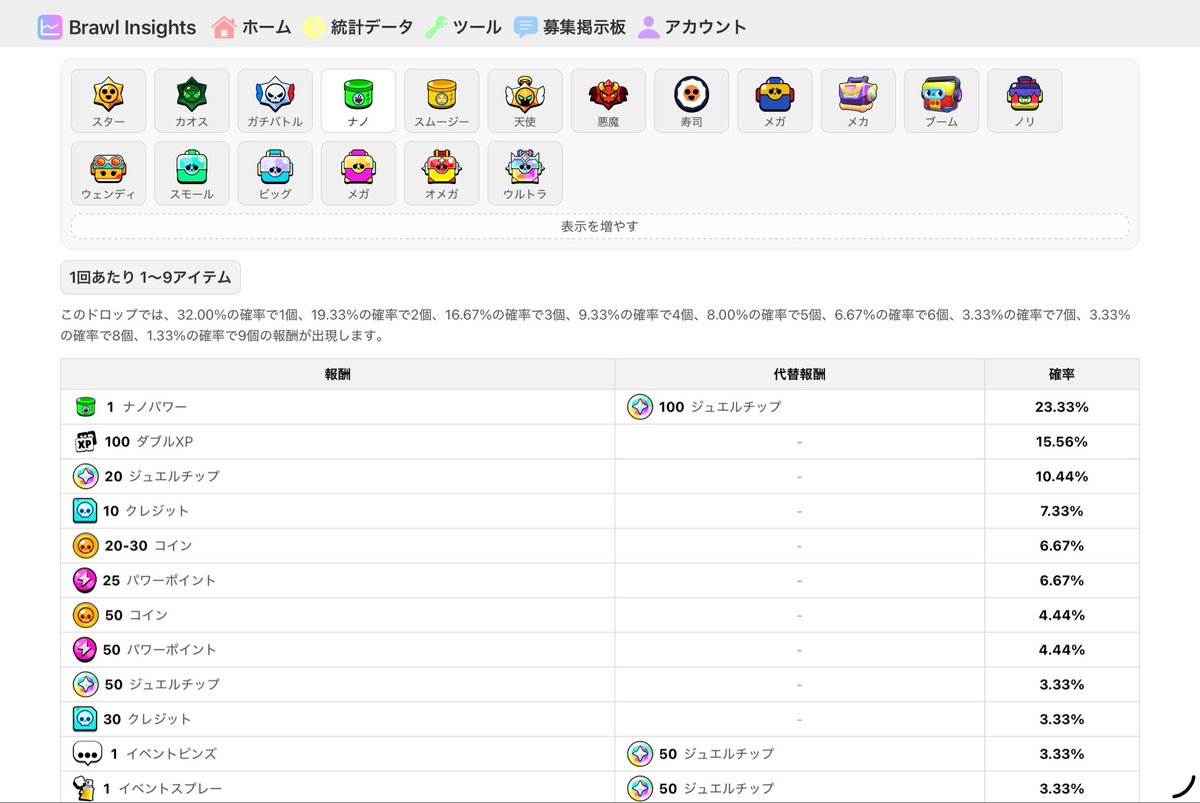1200x803 pixels.
Task: Click 100 ジュエルチップ alternative reward
Action: 704,407
